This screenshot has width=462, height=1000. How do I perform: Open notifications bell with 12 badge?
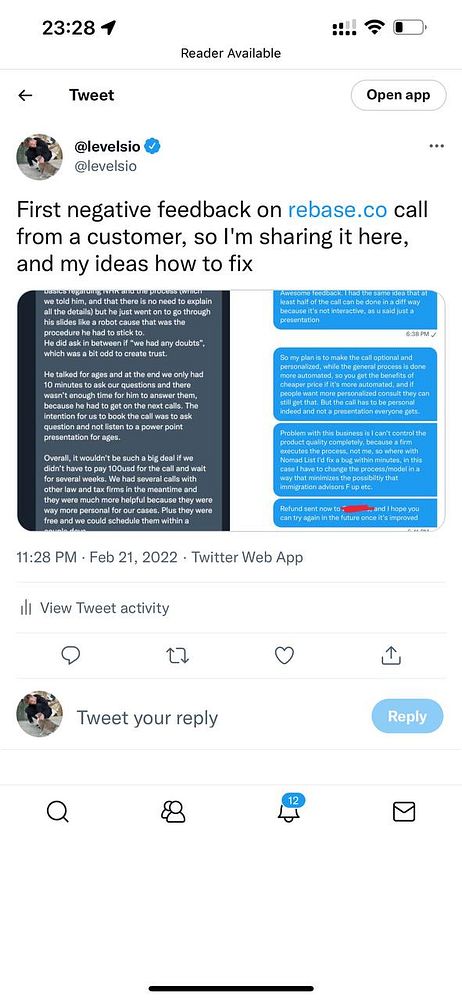click(290, 809)
